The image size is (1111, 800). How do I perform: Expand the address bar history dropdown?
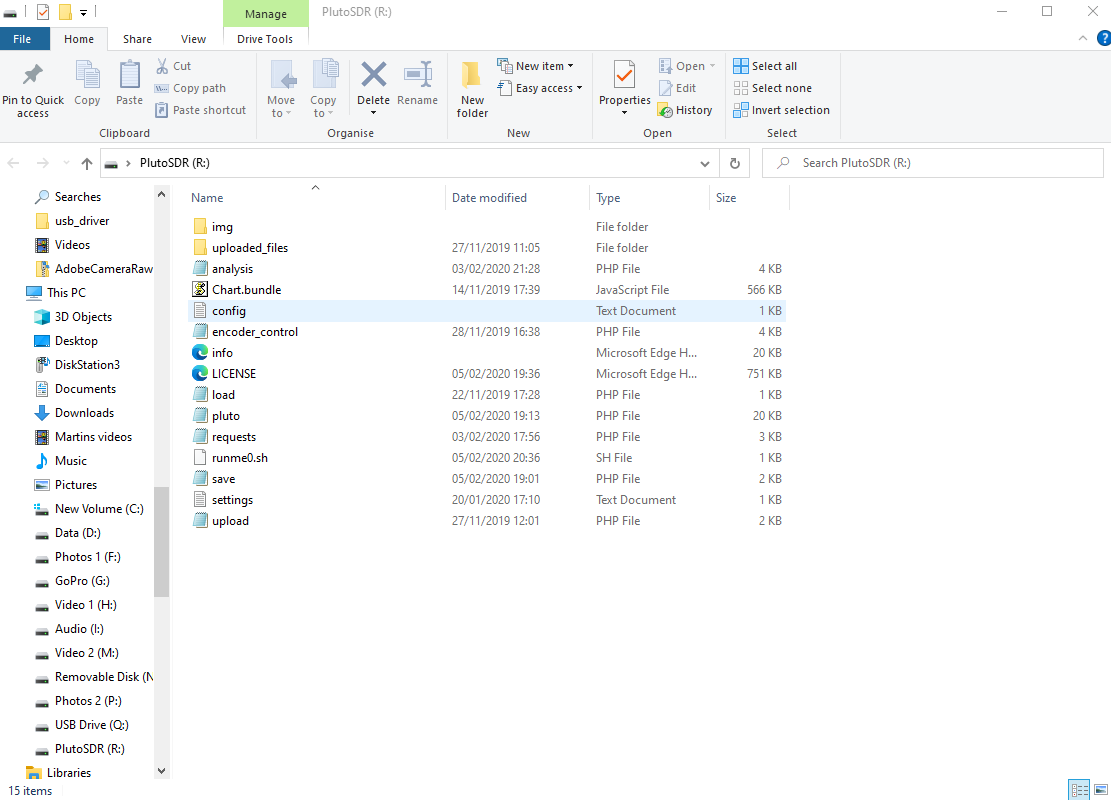pyautogui.click(x=705, y=163)
